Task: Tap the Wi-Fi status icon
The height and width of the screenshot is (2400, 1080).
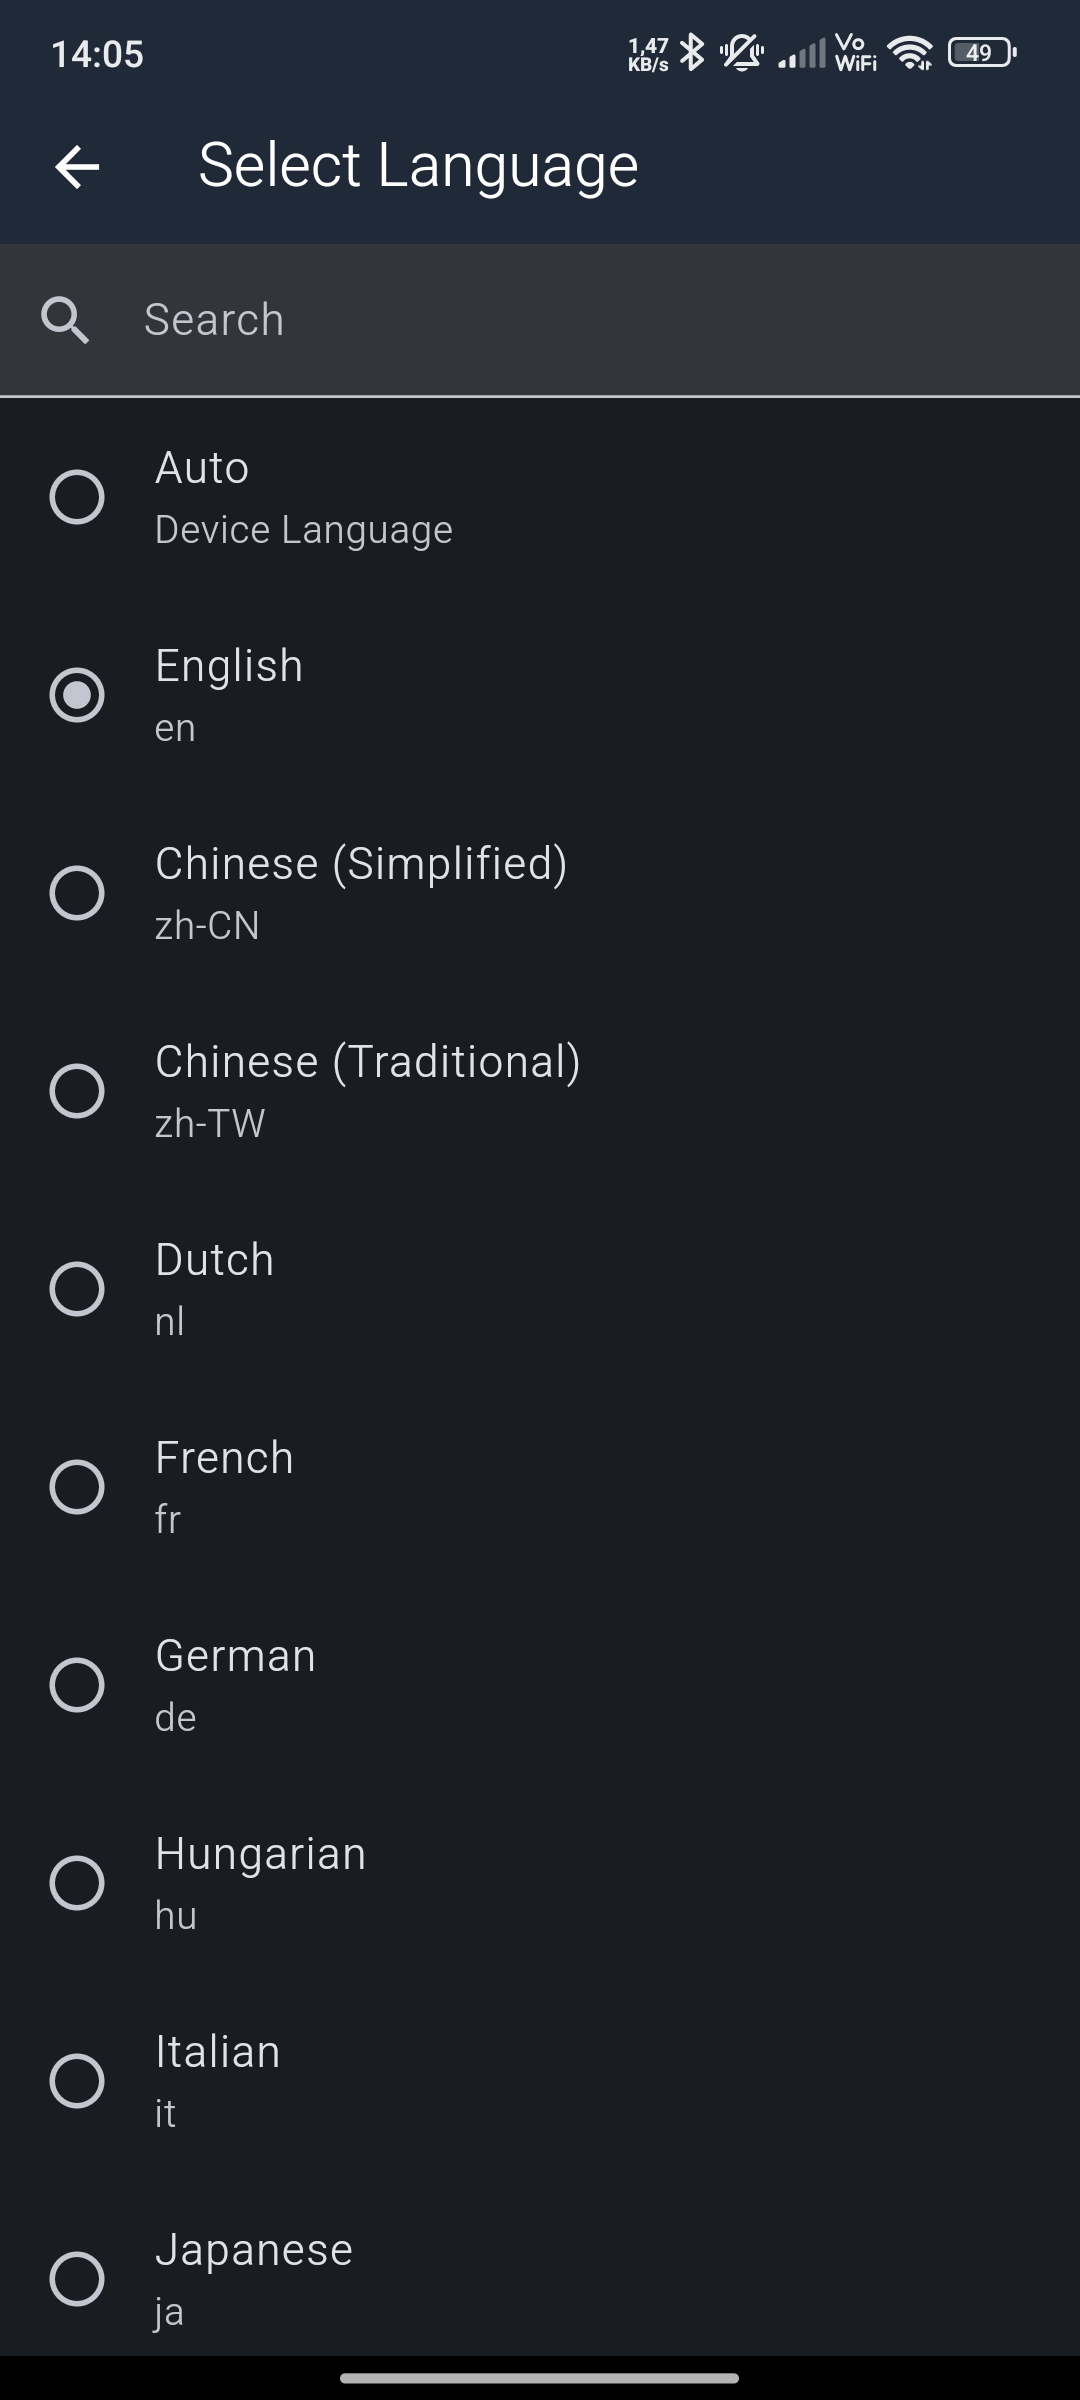Action: pos(910,53)
